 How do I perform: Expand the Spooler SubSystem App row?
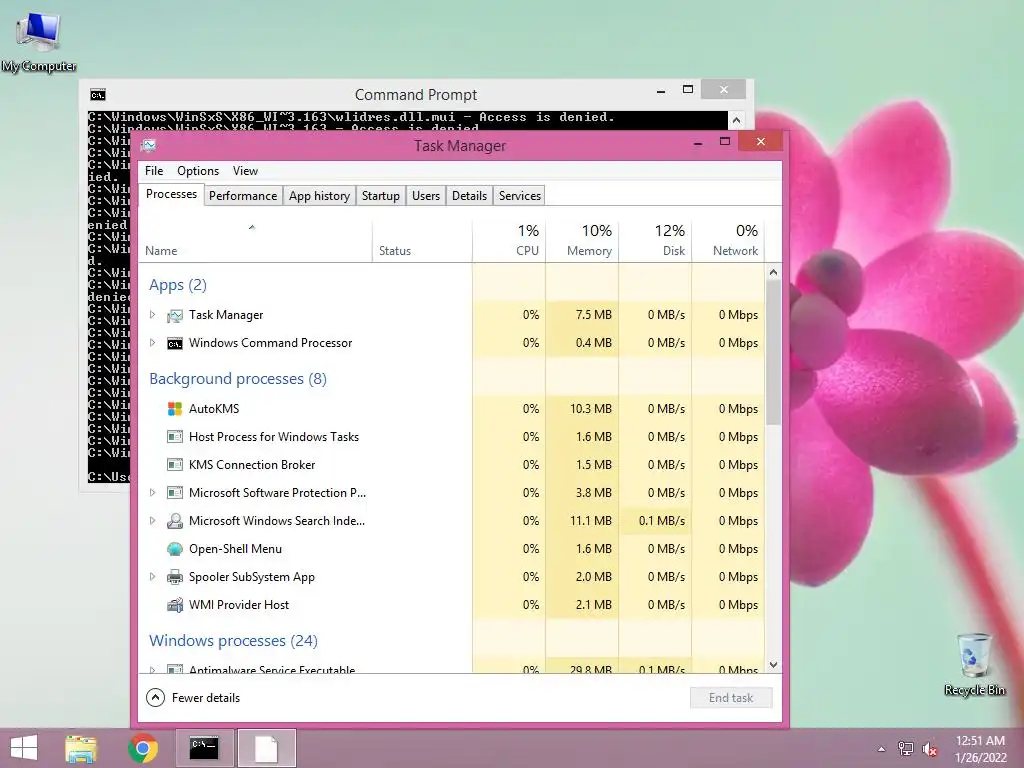[152, 577]
